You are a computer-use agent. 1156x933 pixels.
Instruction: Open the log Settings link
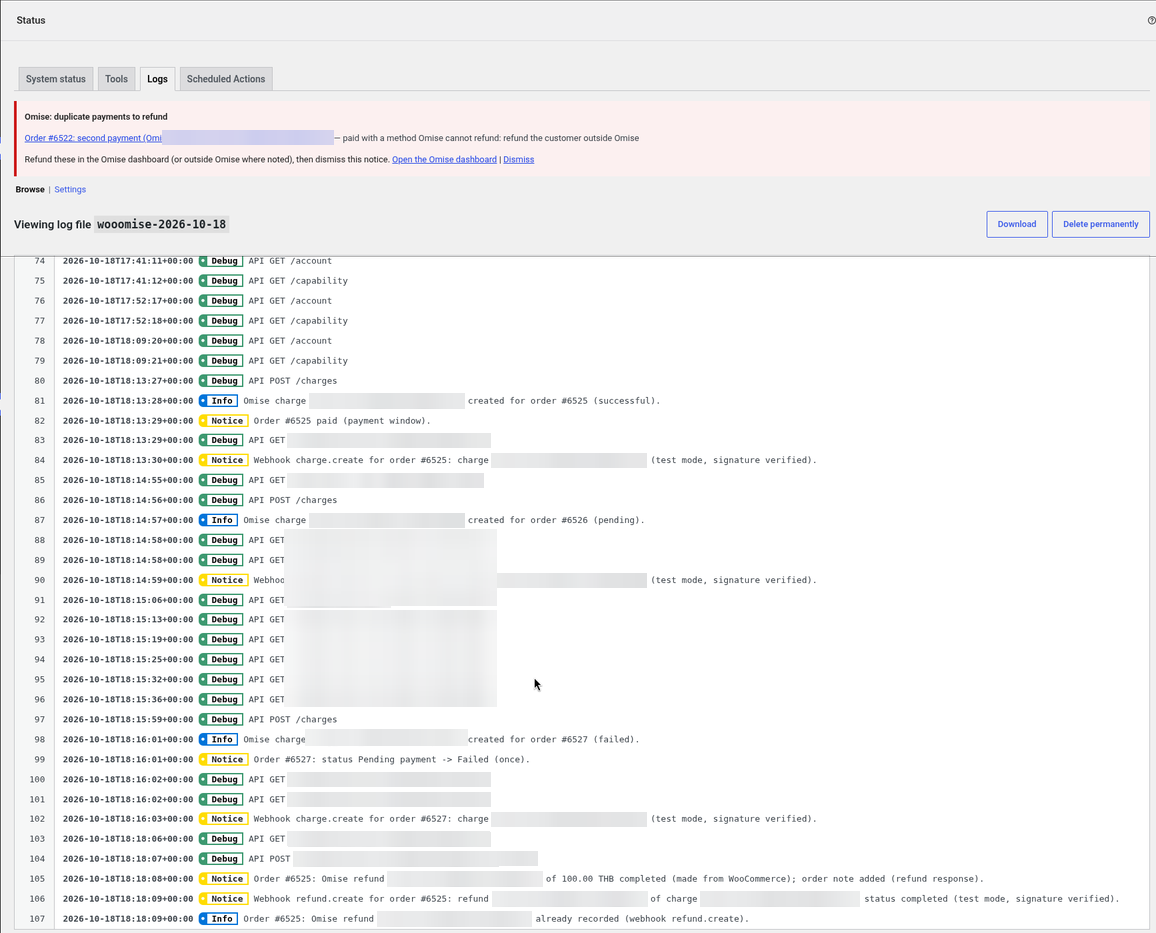(x=70, y=189)
